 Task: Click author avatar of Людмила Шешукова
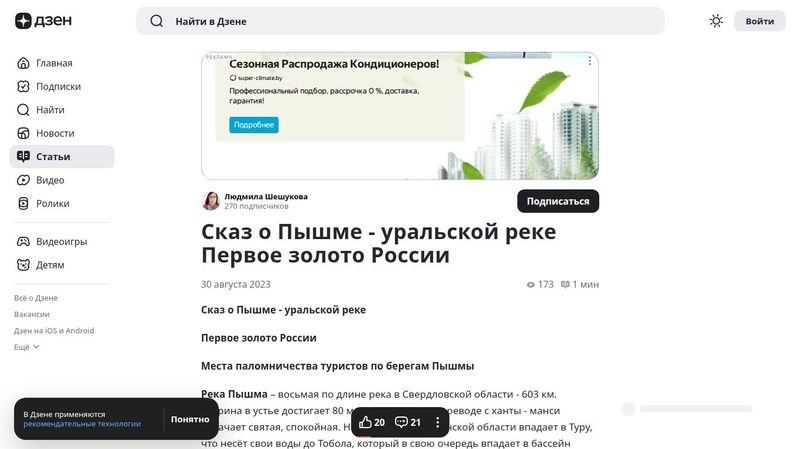pyautogui.click(x=211, y=201)
